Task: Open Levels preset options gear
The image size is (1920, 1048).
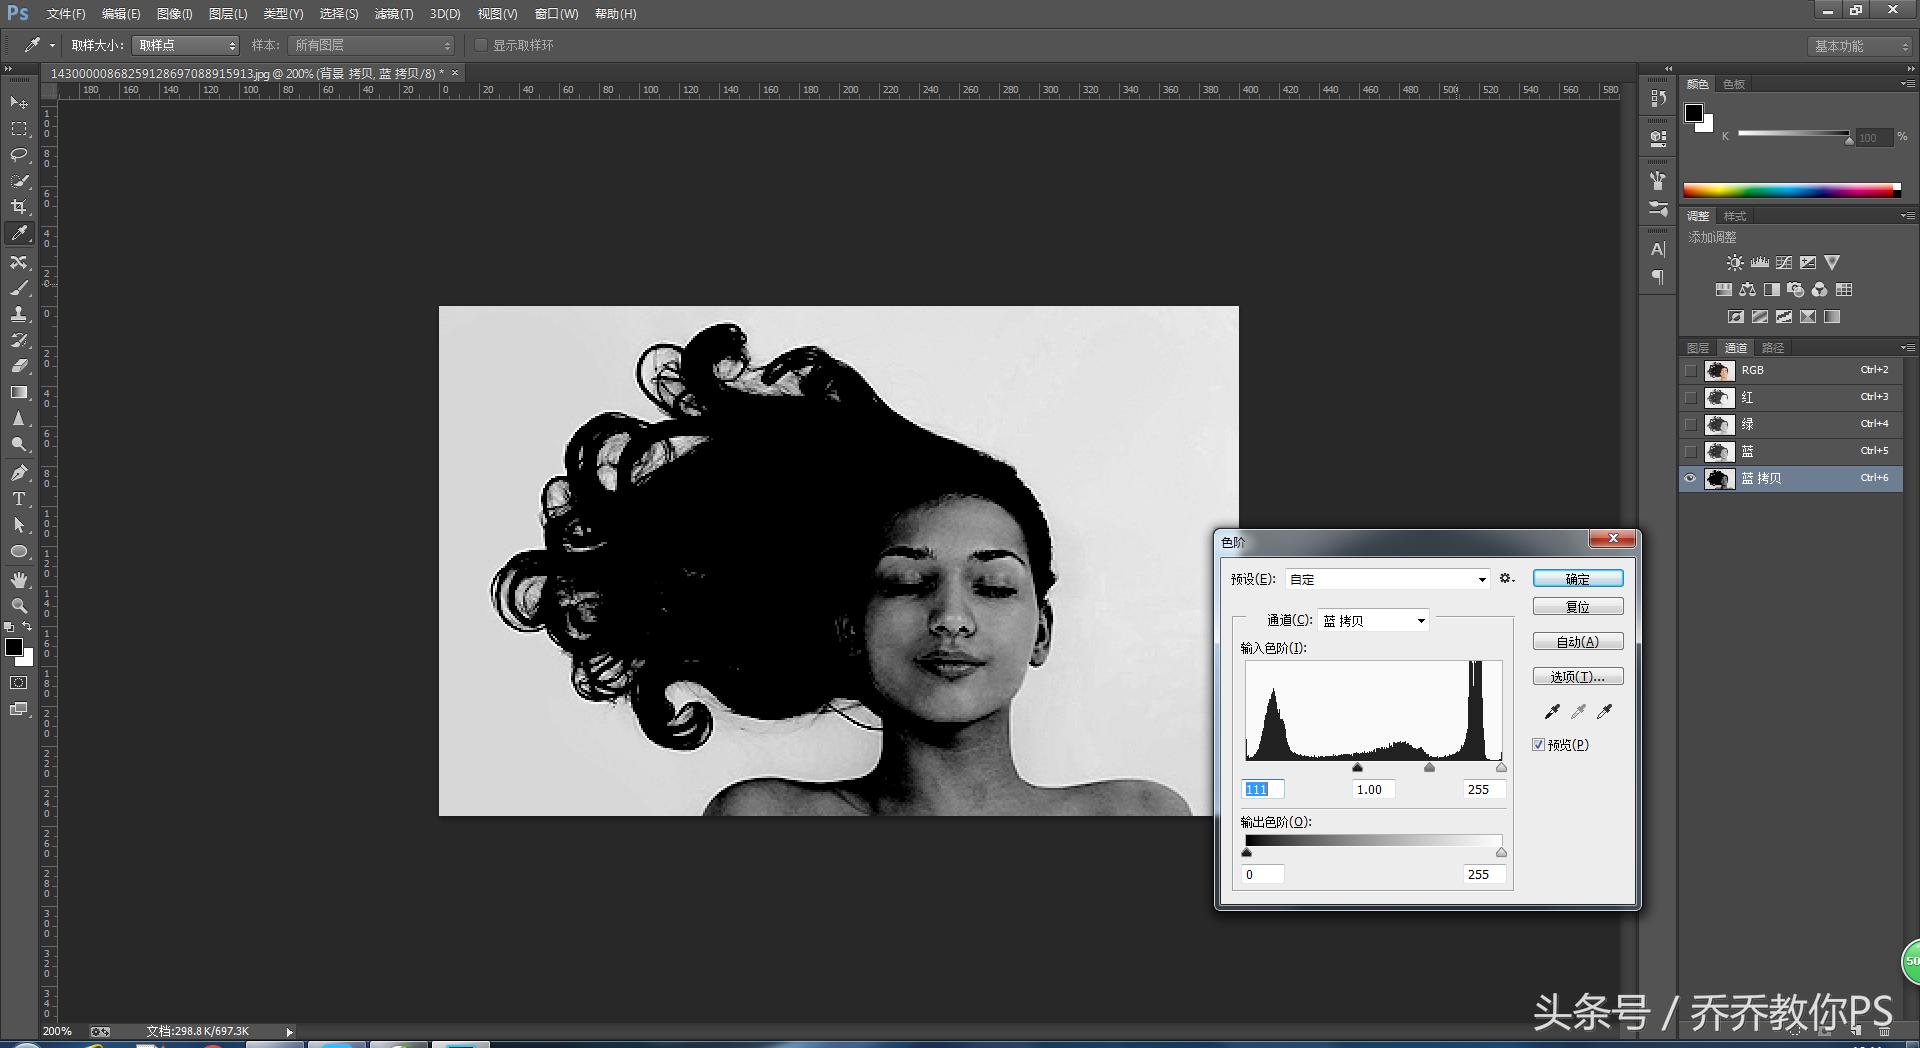Action: coord(1506,579)
